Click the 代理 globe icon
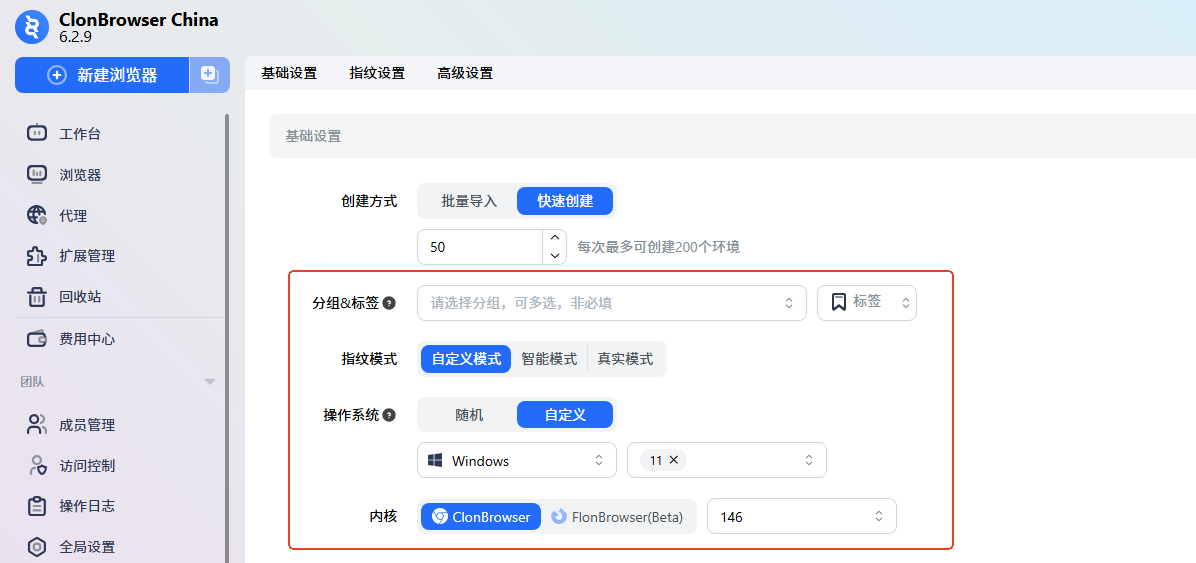 click(x=37, y=215)
